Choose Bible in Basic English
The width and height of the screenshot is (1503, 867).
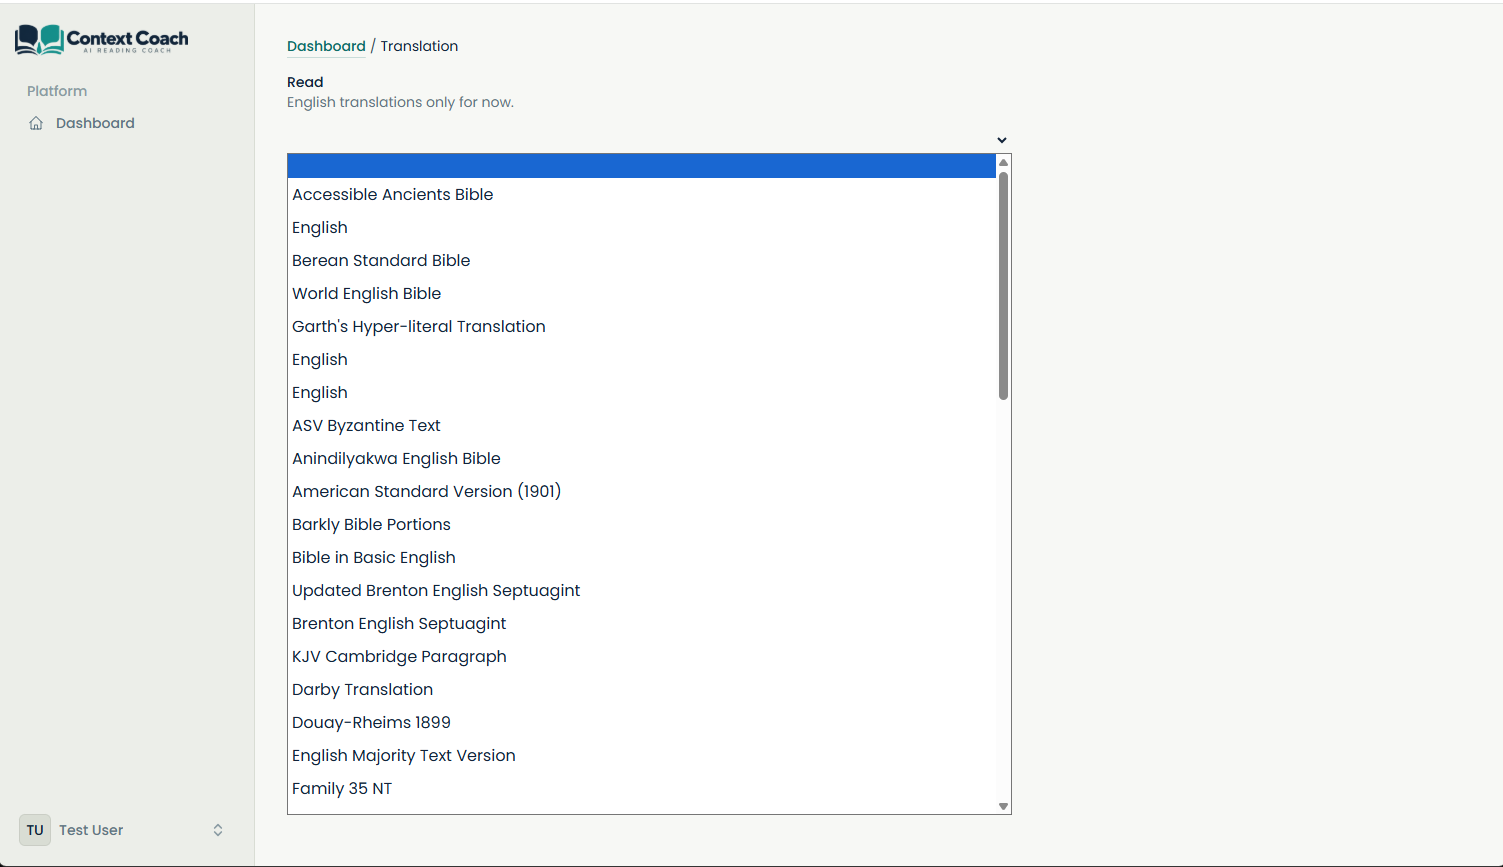641,558
